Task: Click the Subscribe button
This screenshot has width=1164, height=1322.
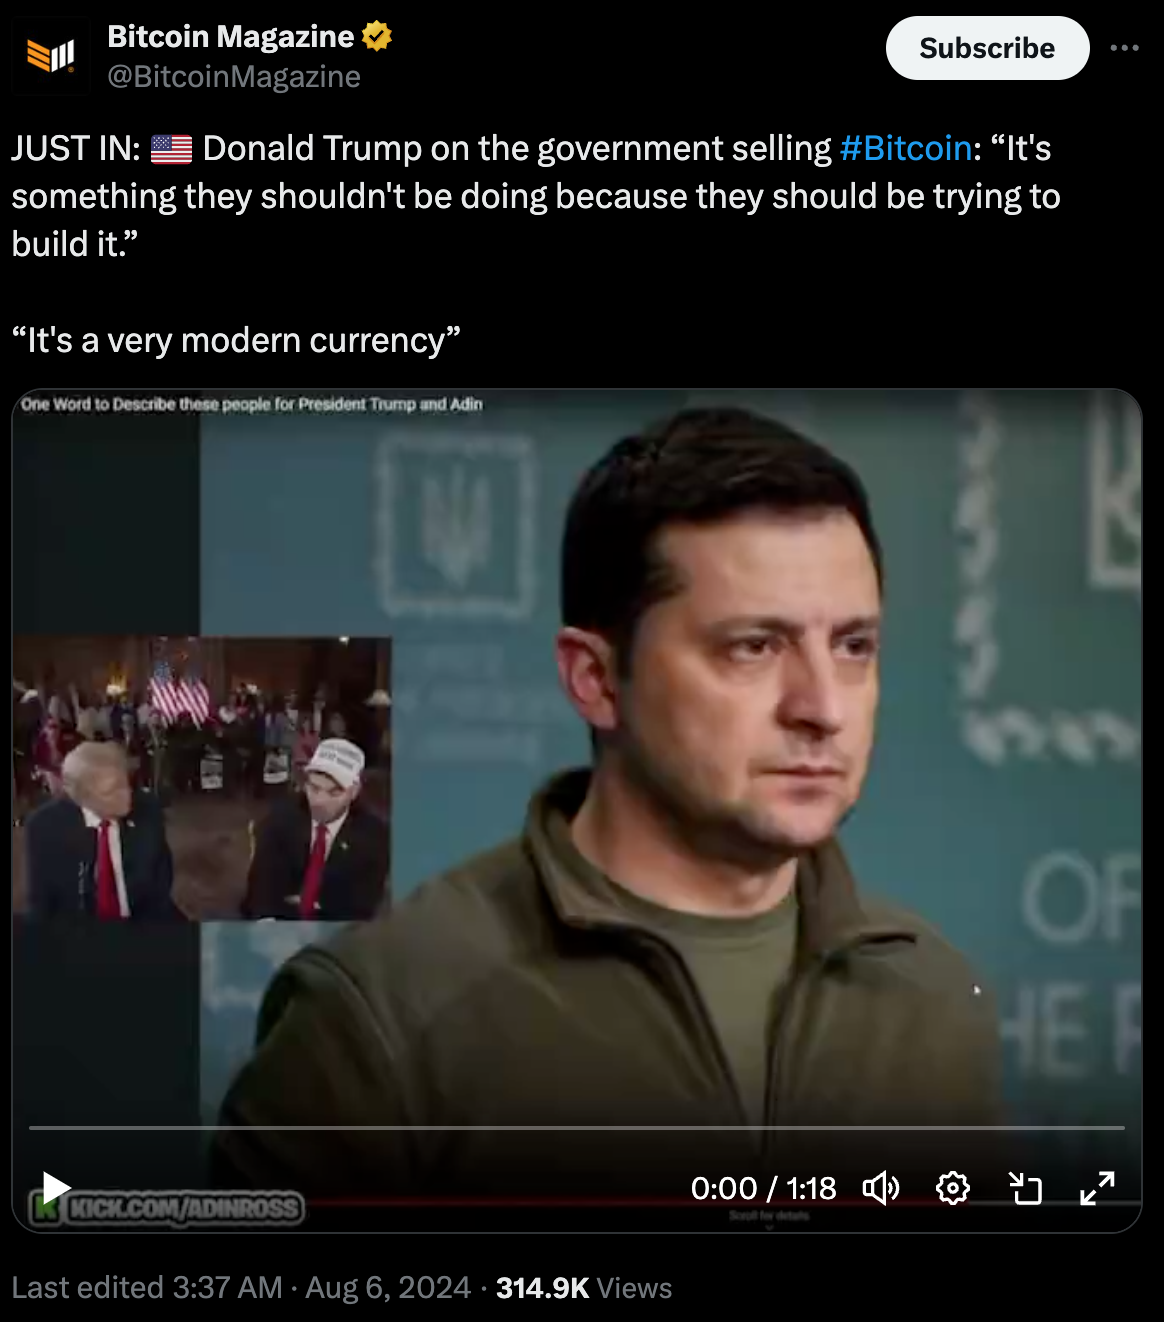Action: pos(987,48)
